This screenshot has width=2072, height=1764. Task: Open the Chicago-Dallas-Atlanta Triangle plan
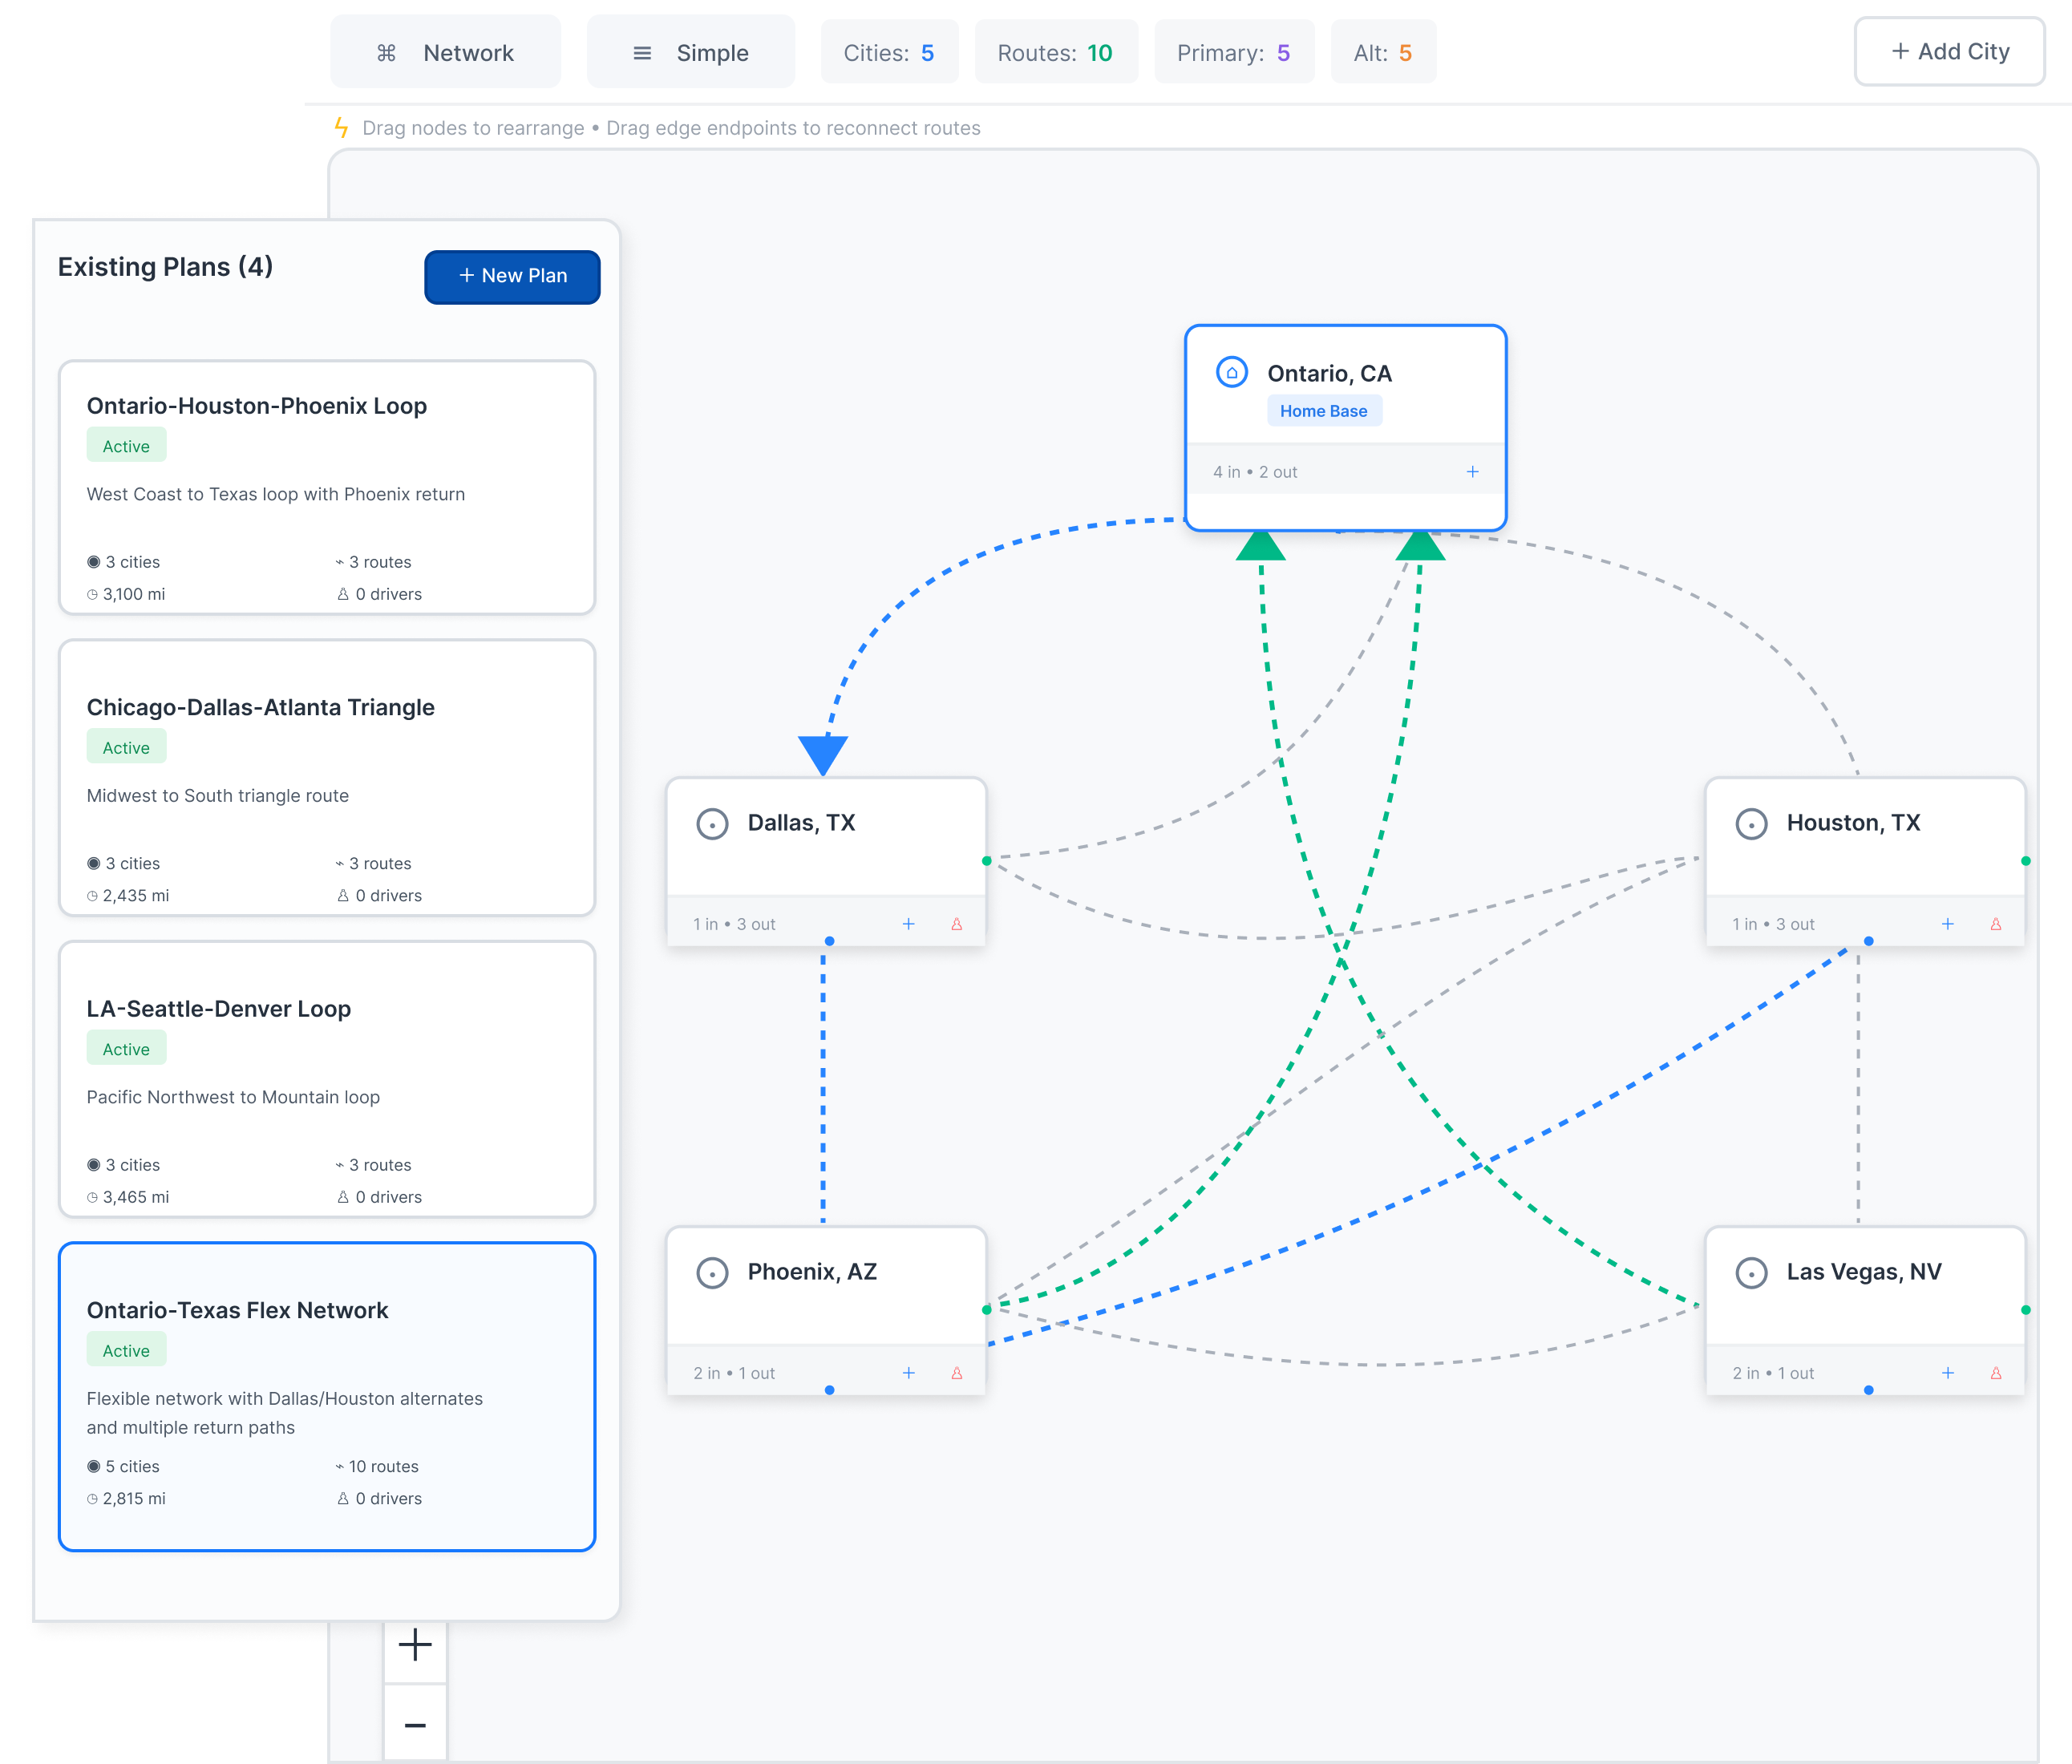pos(327,778)
